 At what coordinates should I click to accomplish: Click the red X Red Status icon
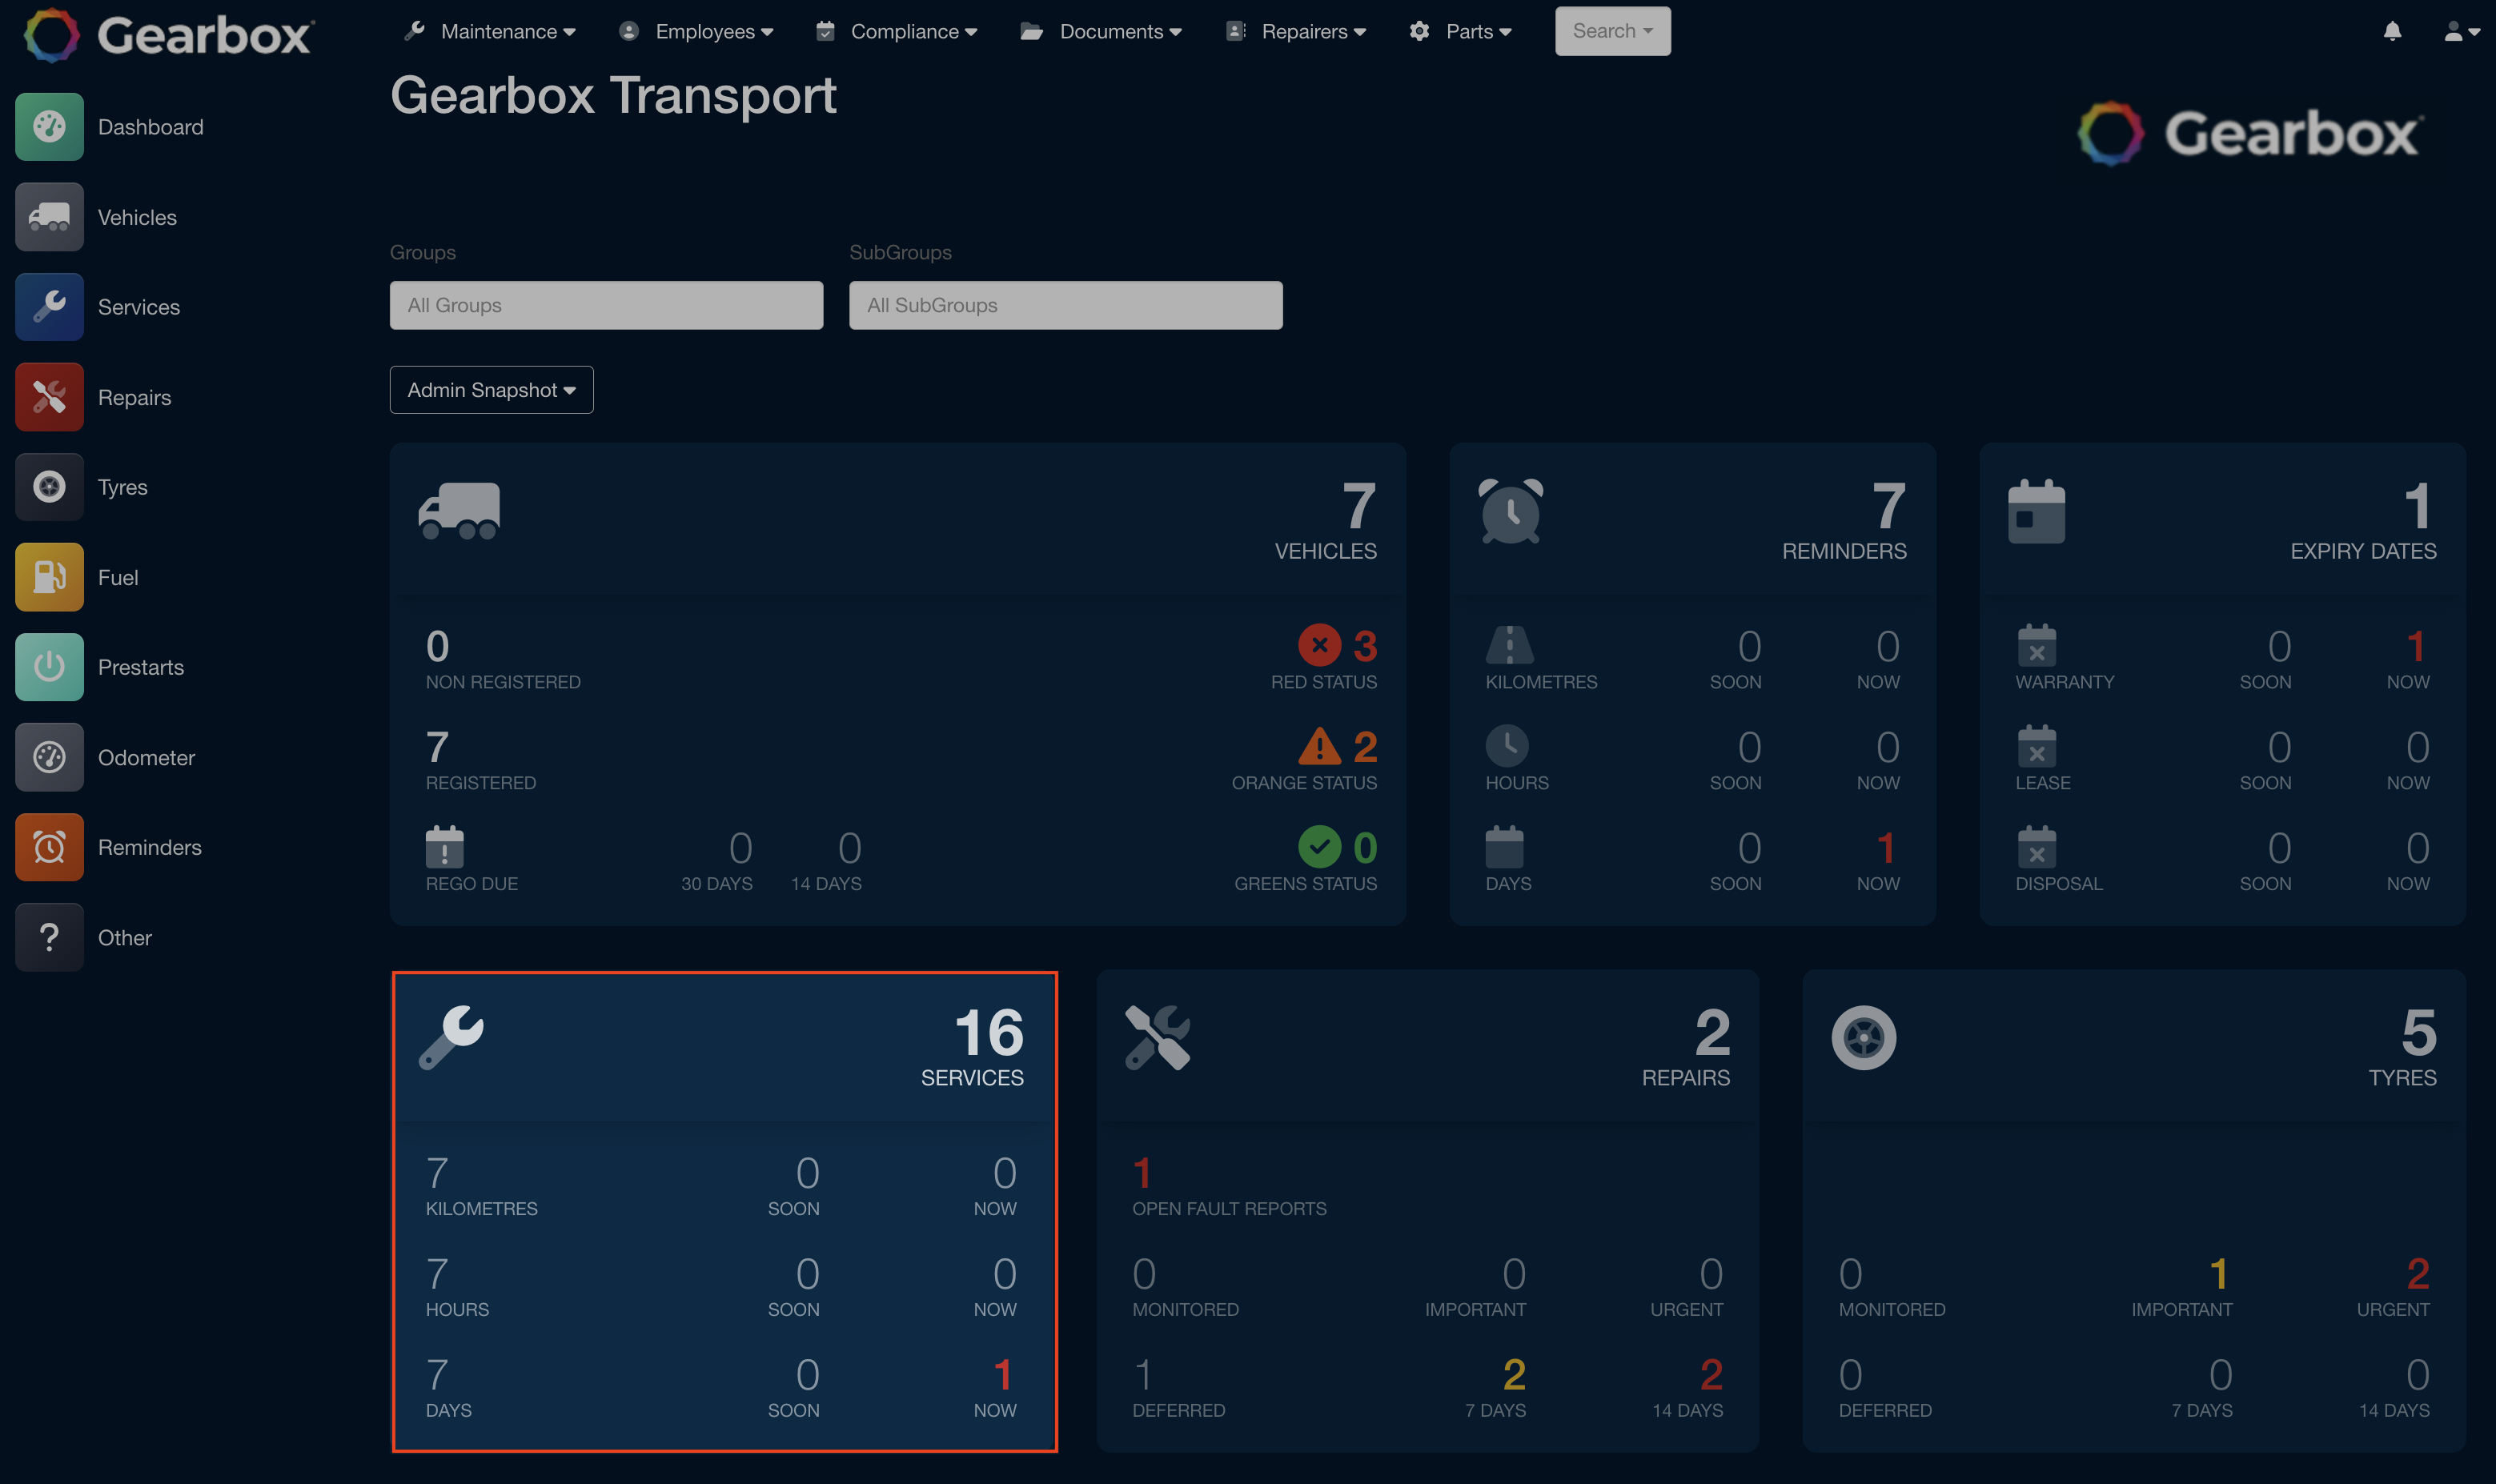tap(1319, 645)
